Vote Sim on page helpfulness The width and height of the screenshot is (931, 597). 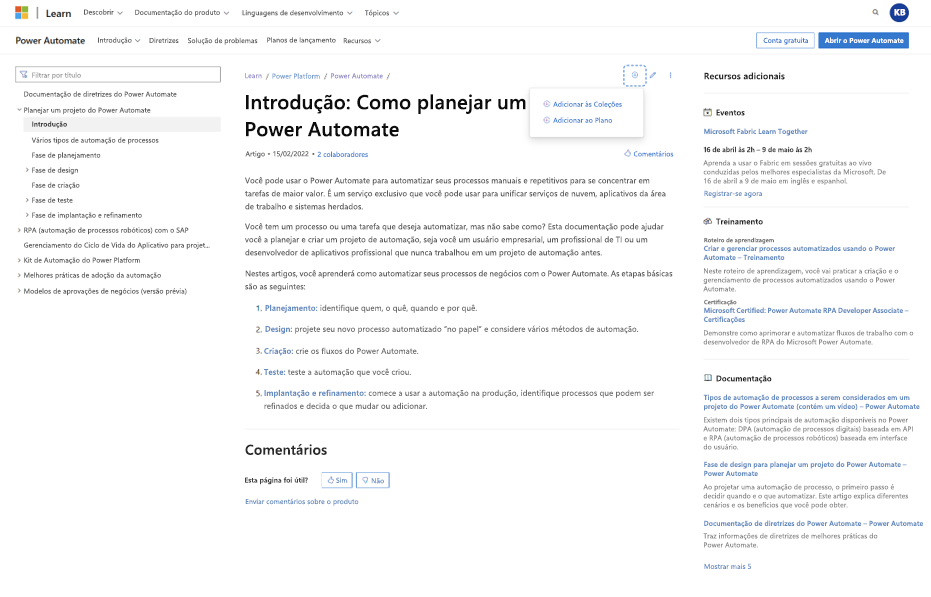click(x=336, y=479)
